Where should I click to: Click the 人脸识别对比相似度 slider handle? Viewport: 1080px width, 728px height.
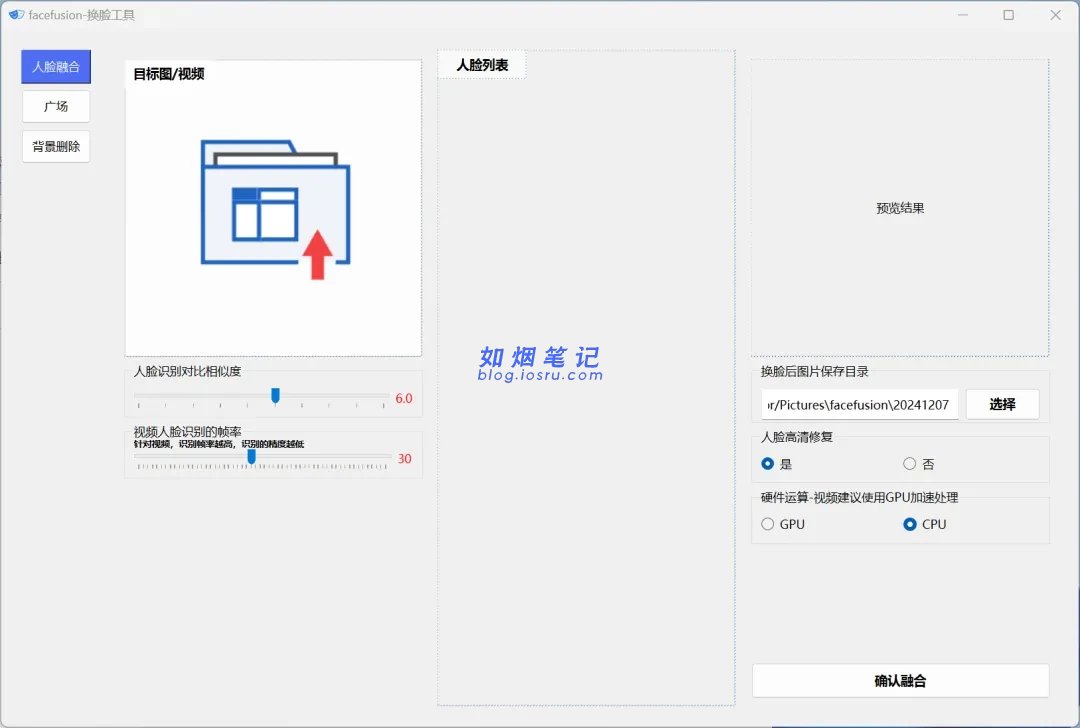[275, 396]
